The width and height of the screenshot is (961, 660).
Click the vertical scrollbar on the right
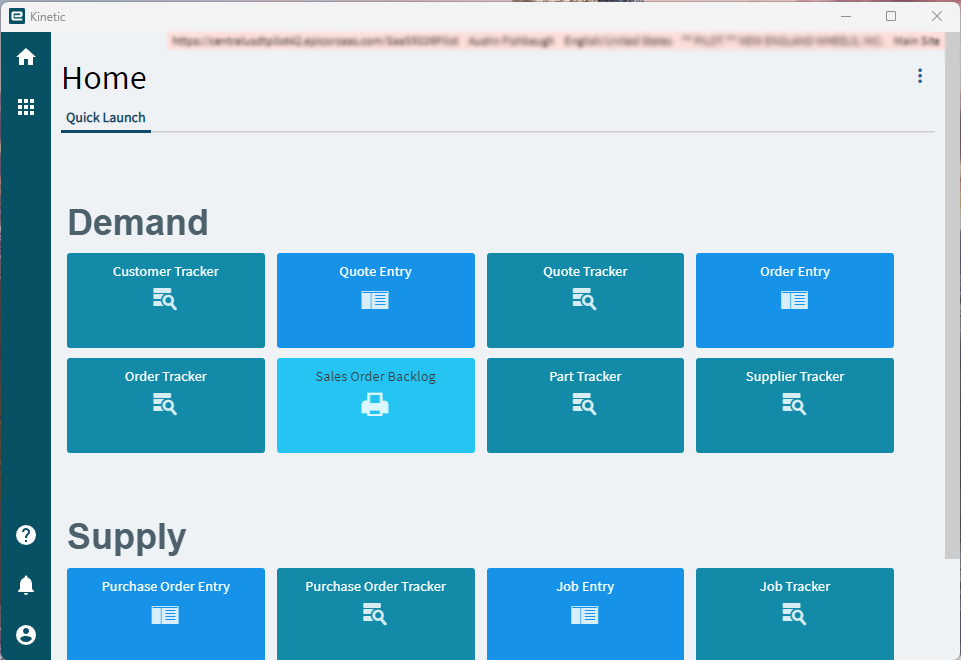(x=952, y=296)
